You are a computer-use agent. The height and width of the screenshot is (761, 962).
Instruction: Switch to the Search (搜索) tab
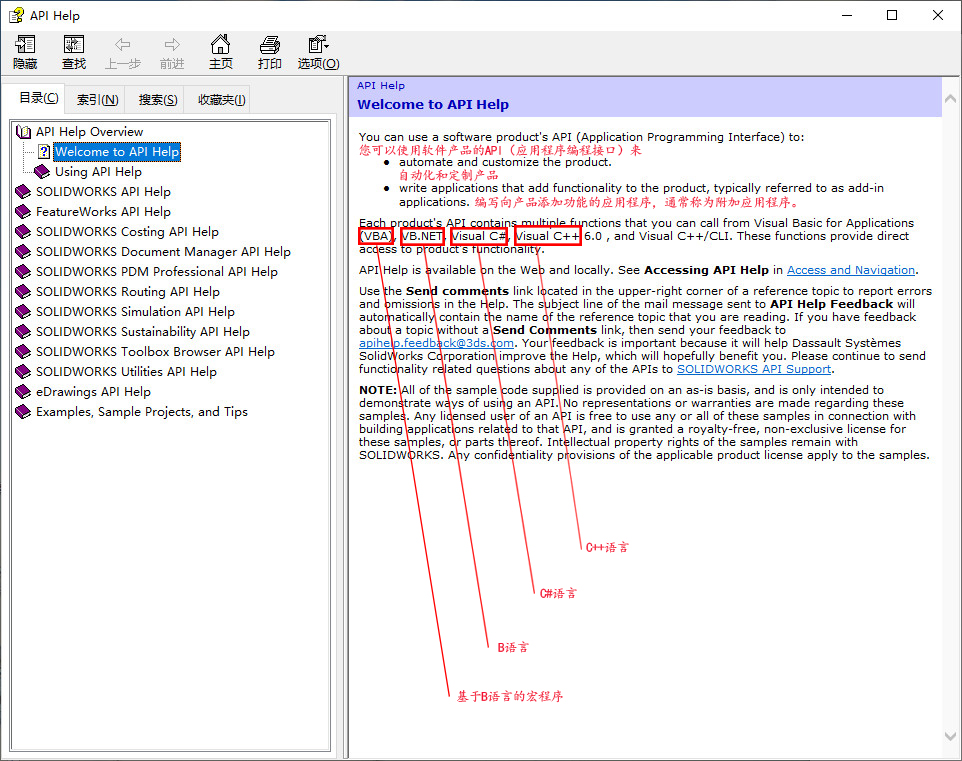click(158, 99)
